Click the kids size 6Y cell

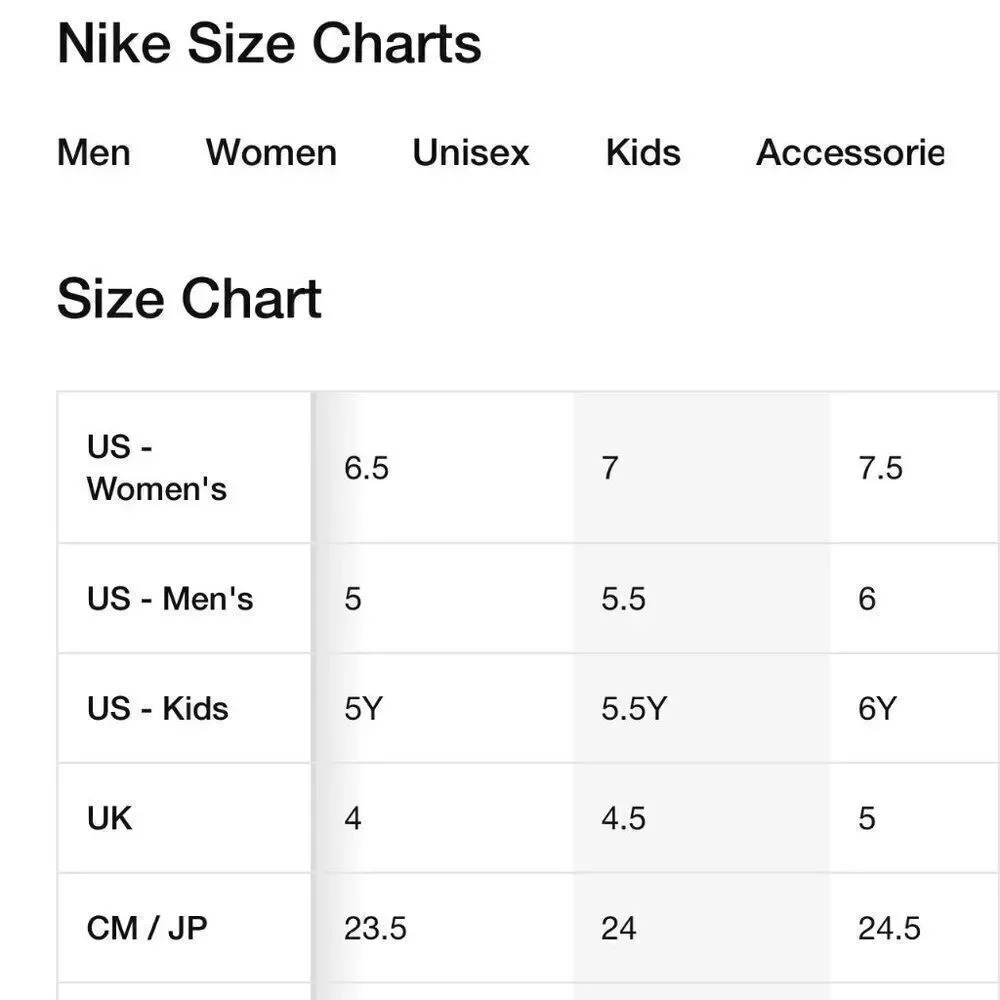915,708
